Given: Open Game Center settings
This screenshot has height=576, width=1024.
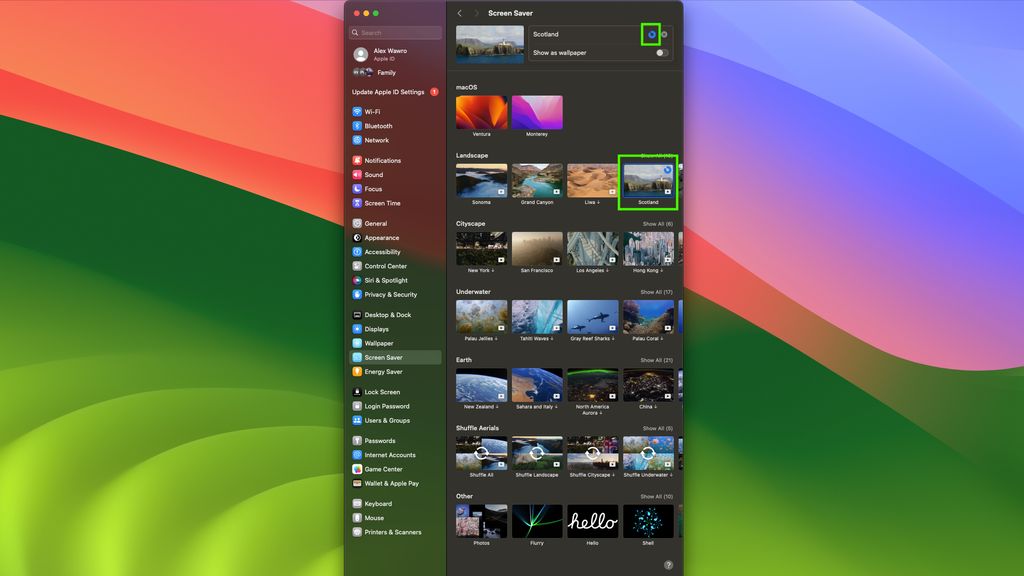Looking at the screenshot, I should (382, 469).
